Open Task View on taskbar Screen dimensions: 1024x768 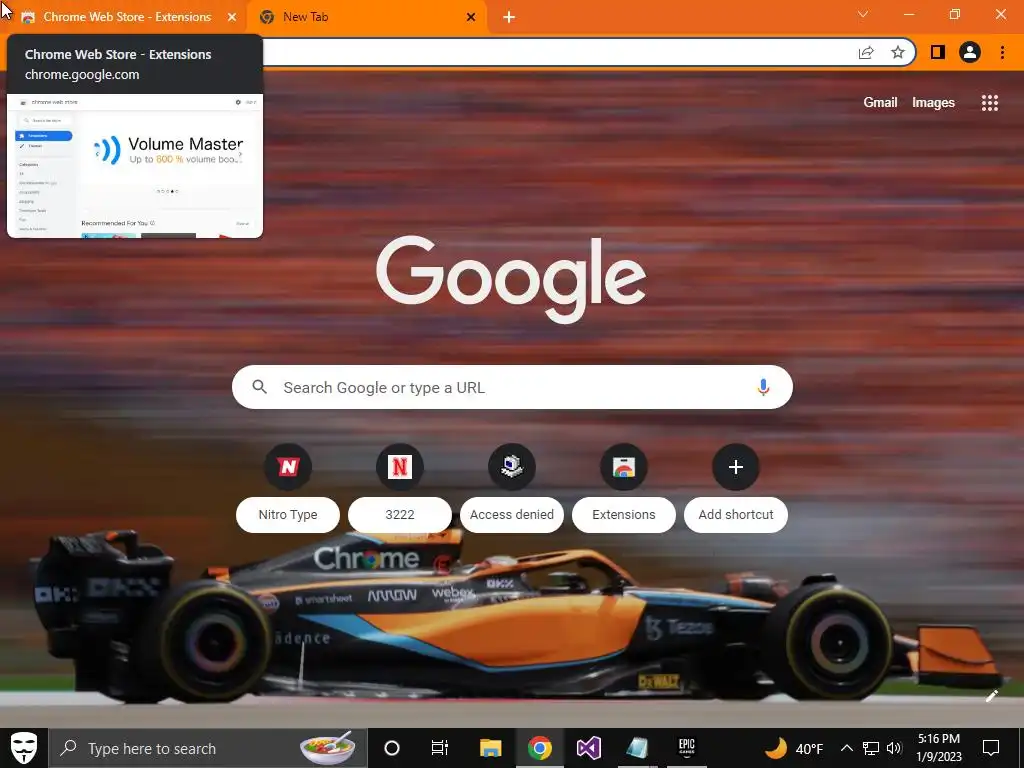[440, 748]
